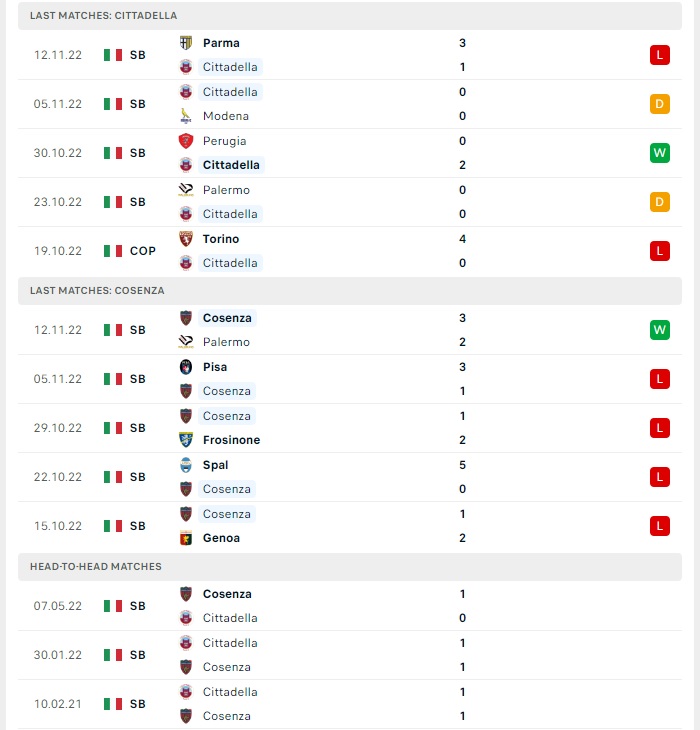The width and height of the screenshot is (700, 730).
Task: Select the Genoa team name
Action: [221, 538]
